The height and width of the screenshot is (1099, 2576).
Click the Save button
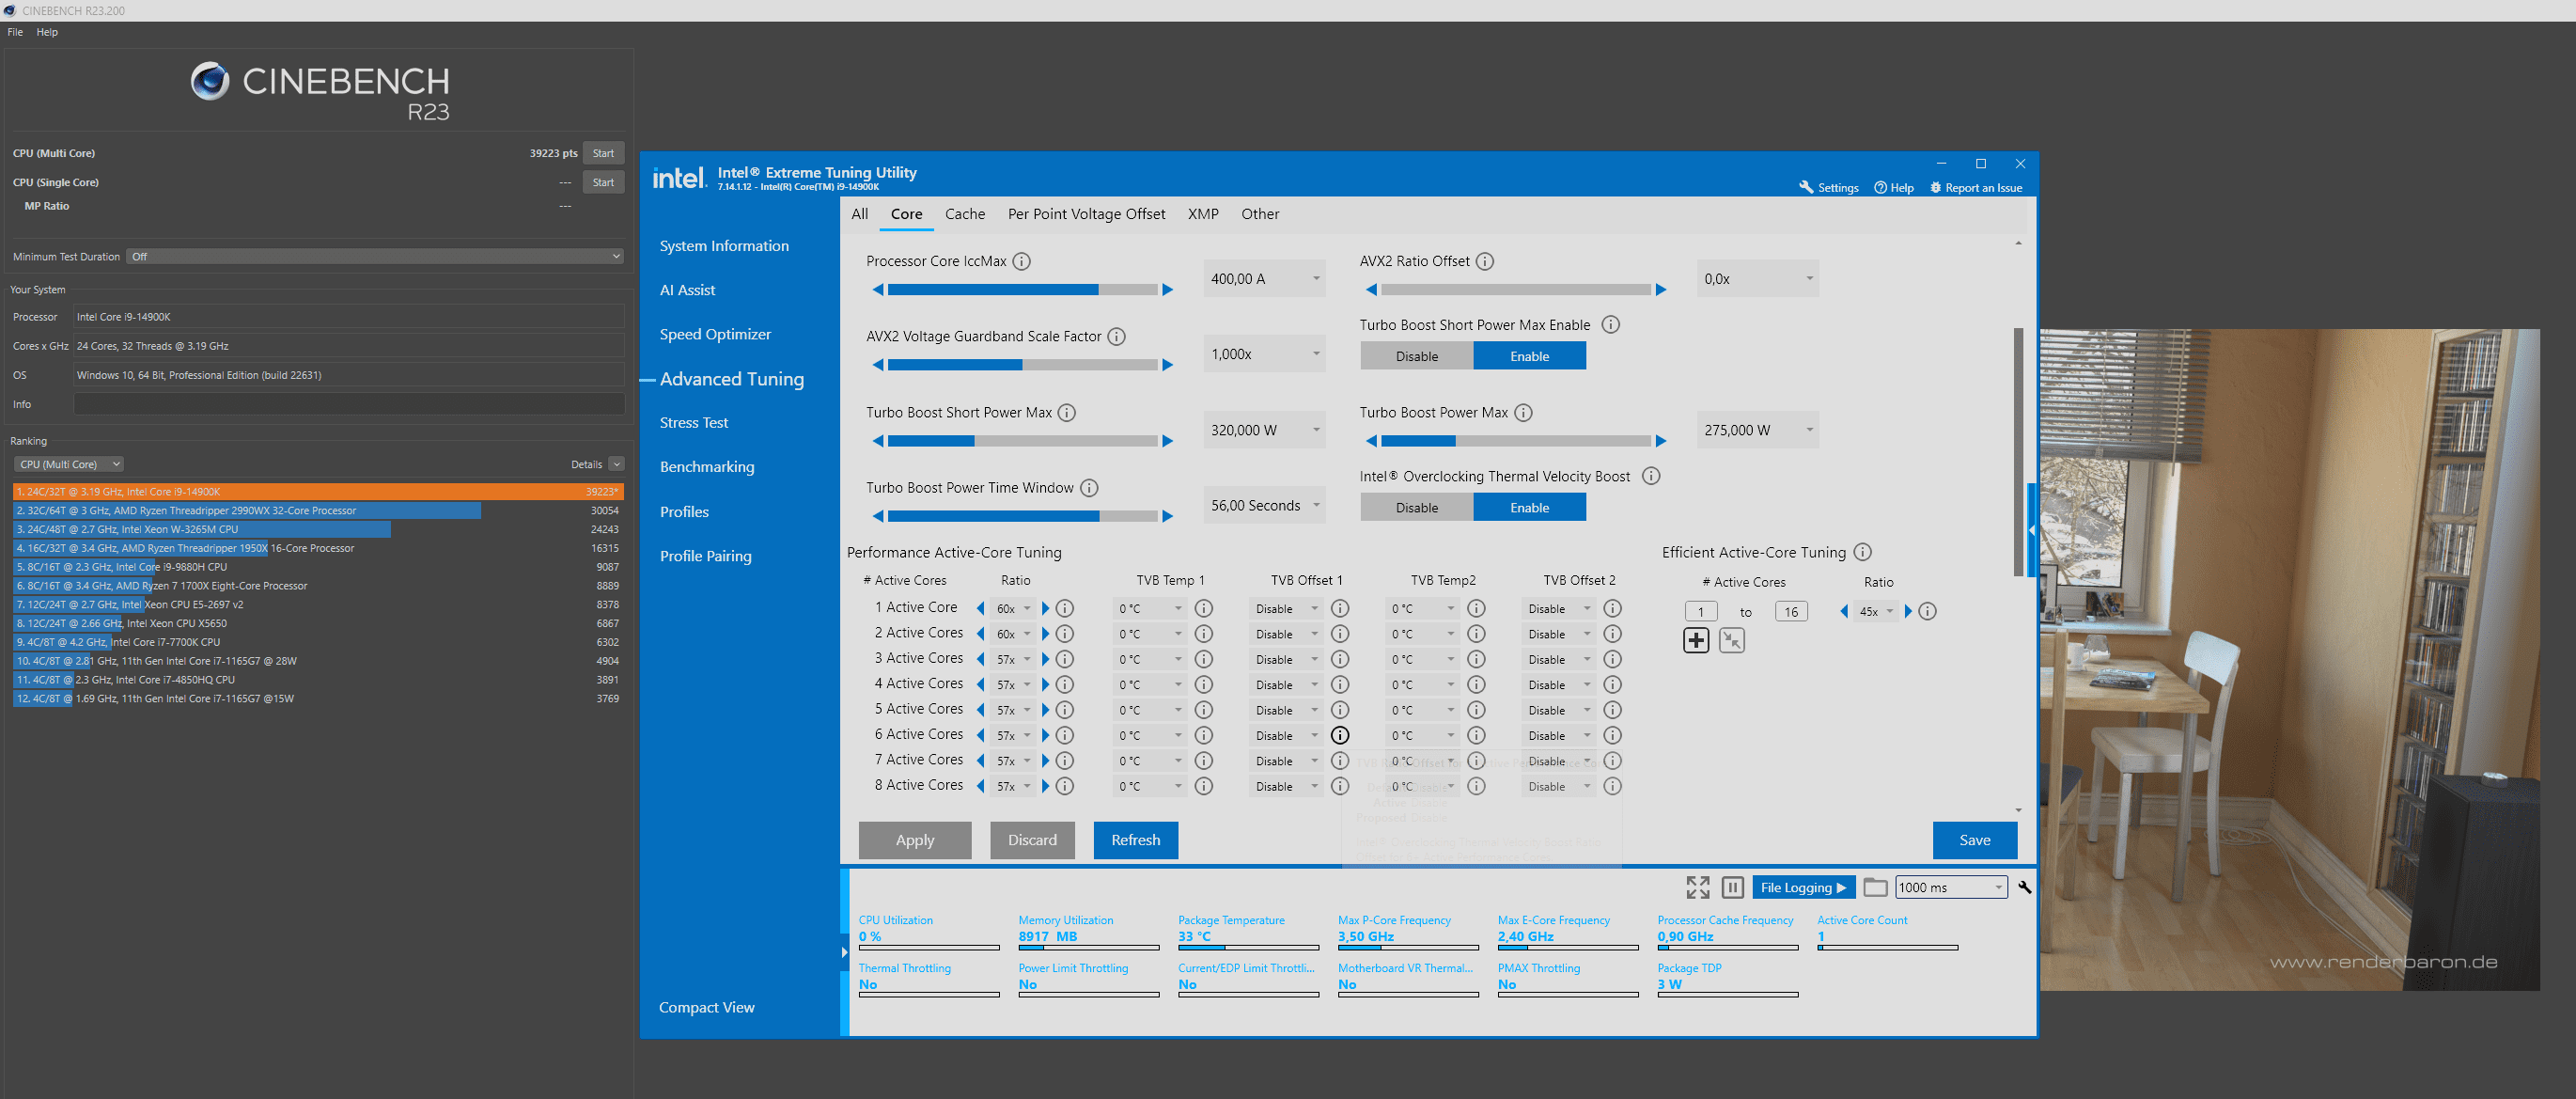click(x=1974, y=840)
